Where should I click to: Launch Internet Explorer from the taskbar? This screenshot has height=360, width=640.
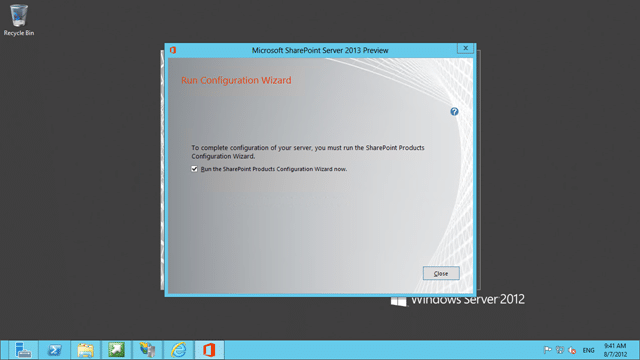tap(178, 350)
